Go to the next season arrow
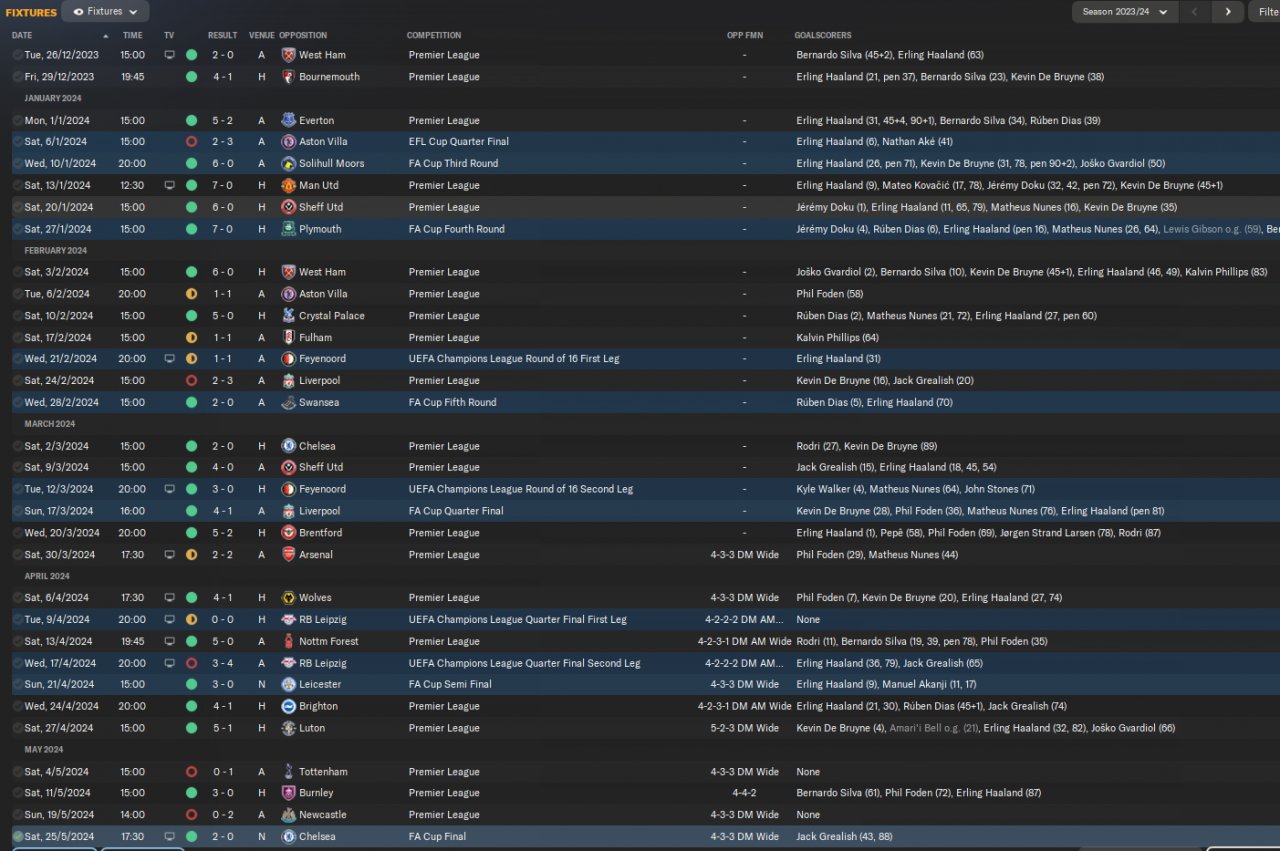 point(1228,12)
